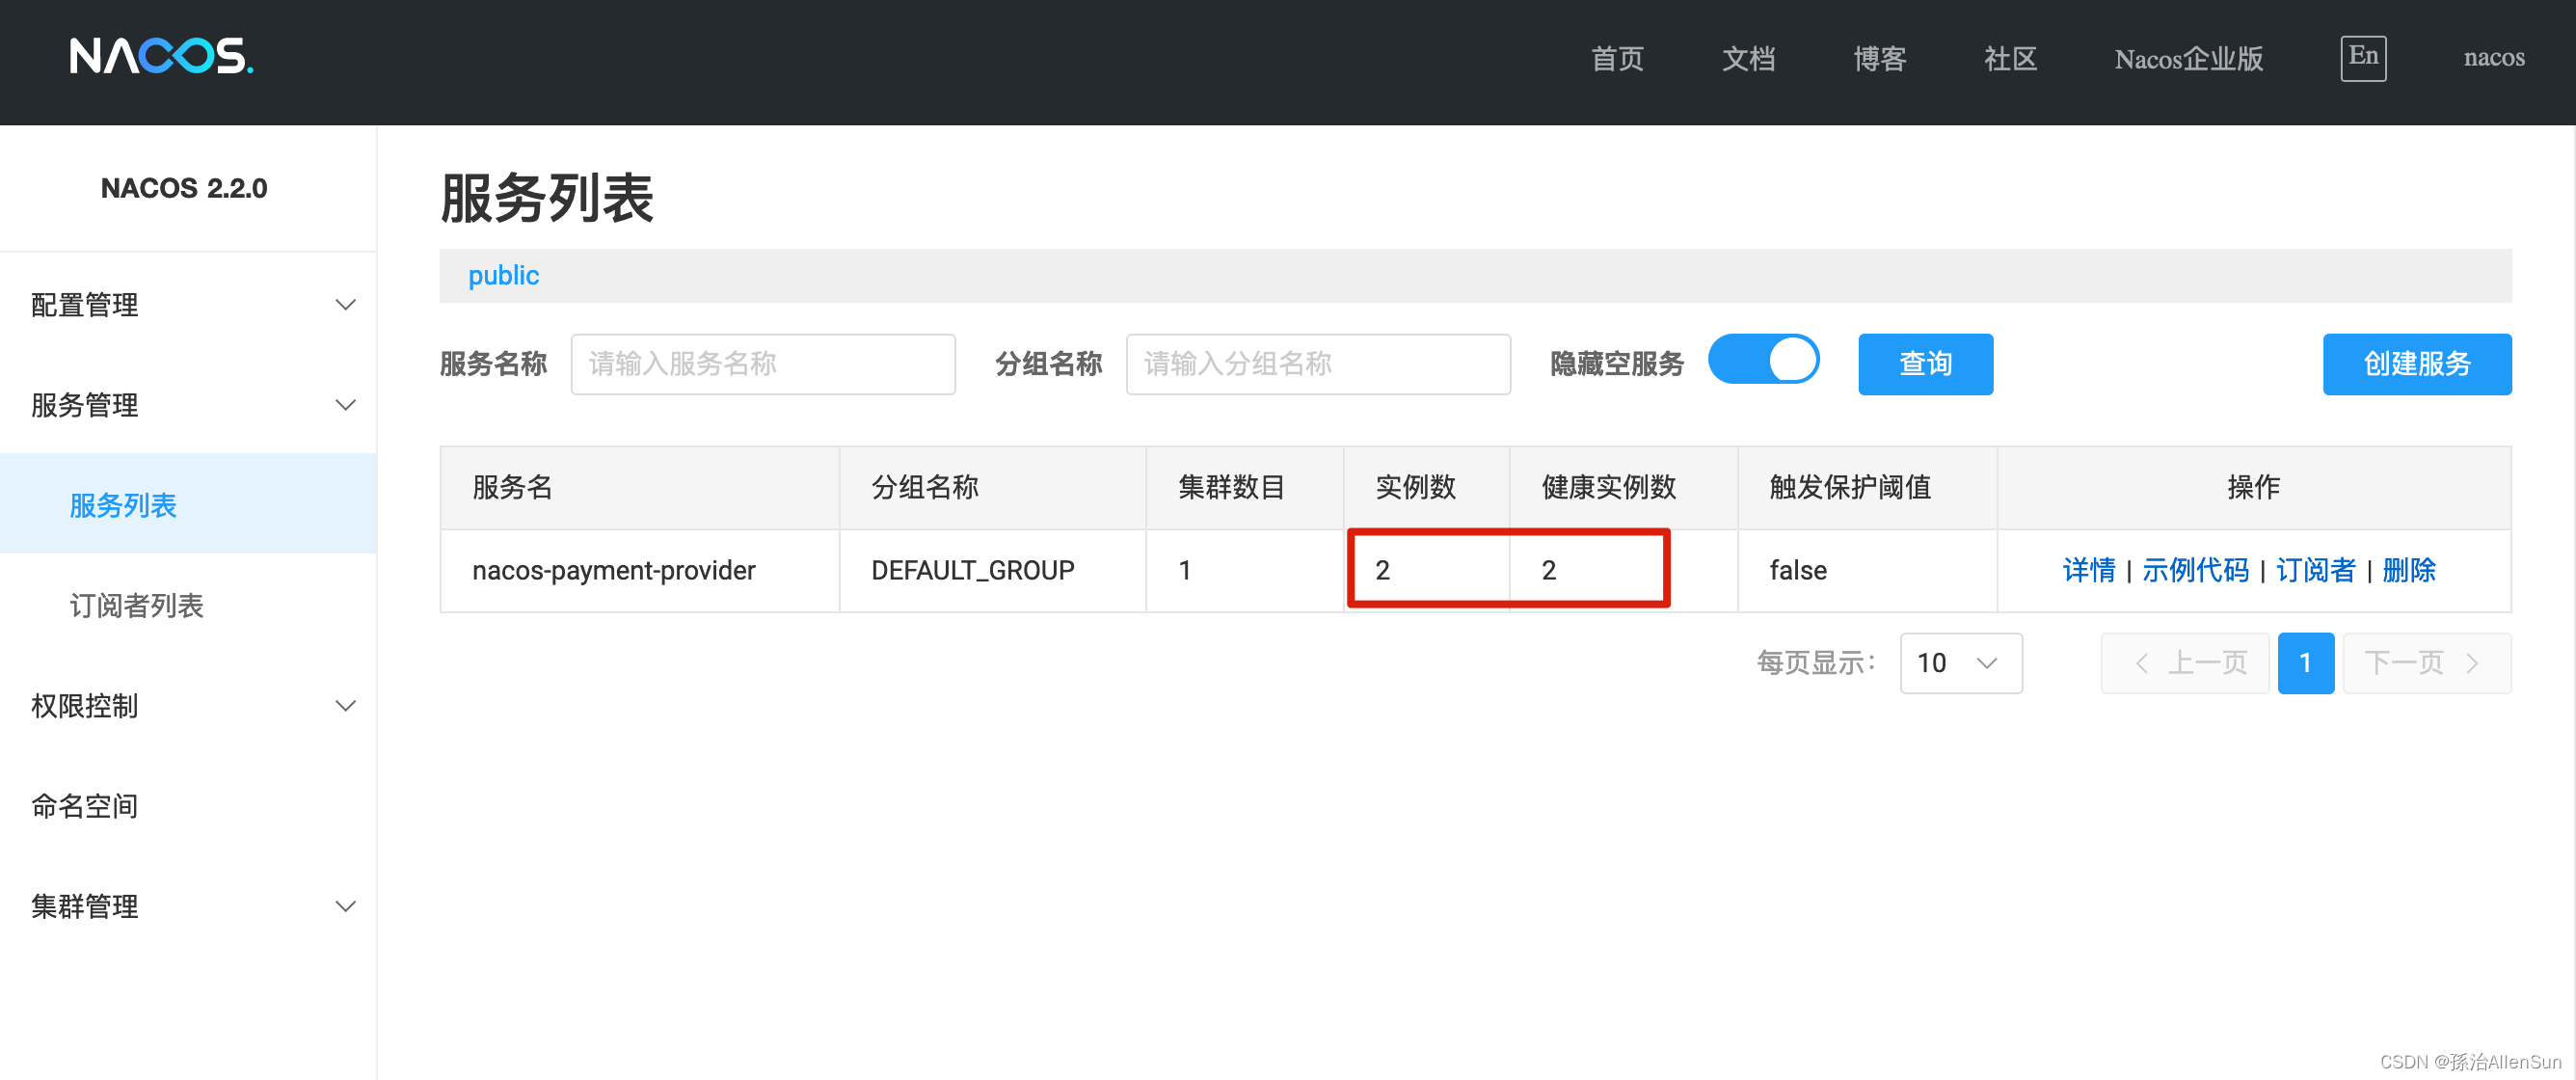
Task: Click 删除 for nacos-payment-provider
Action: 2408,570
